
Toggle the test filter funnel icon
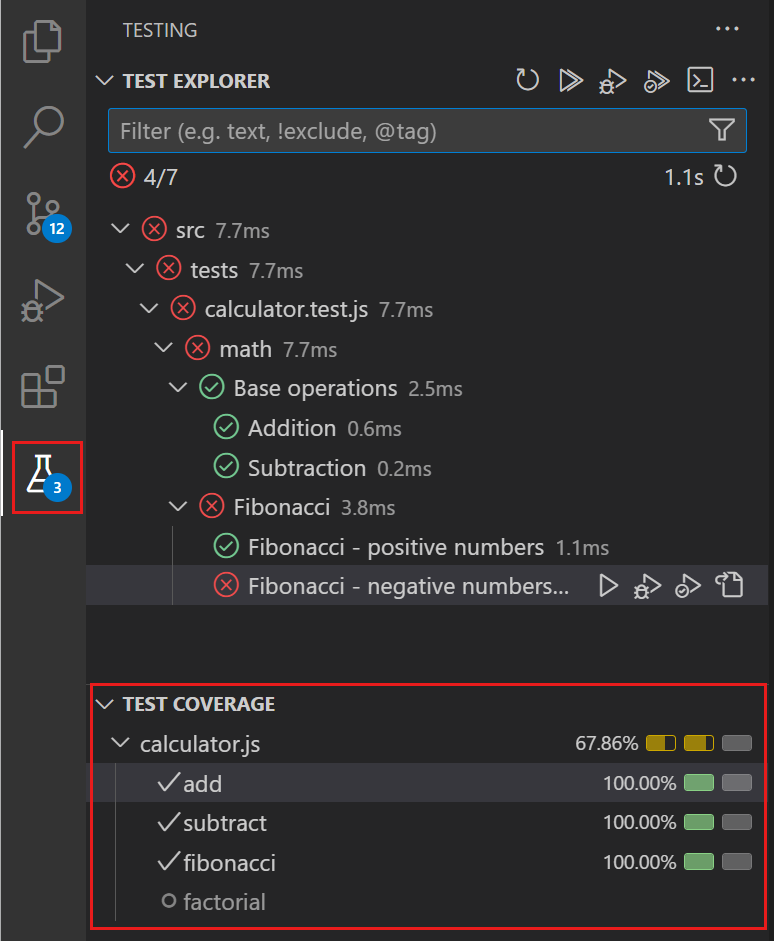722,130
